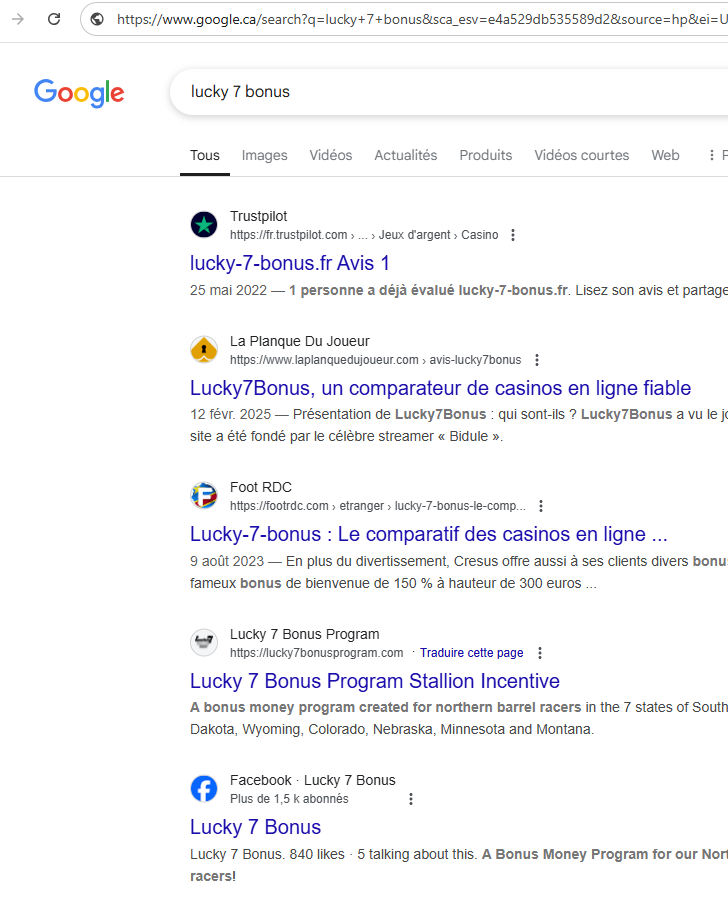The image size is (728, 903).
Task: Switch to the Vidéos tab
Action: point(331,155)
